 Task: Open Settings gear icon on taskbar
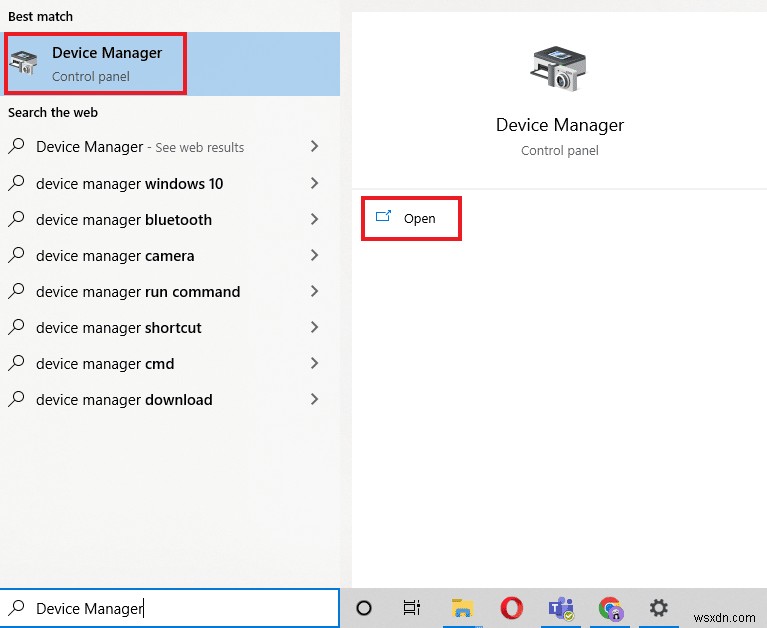658,607
